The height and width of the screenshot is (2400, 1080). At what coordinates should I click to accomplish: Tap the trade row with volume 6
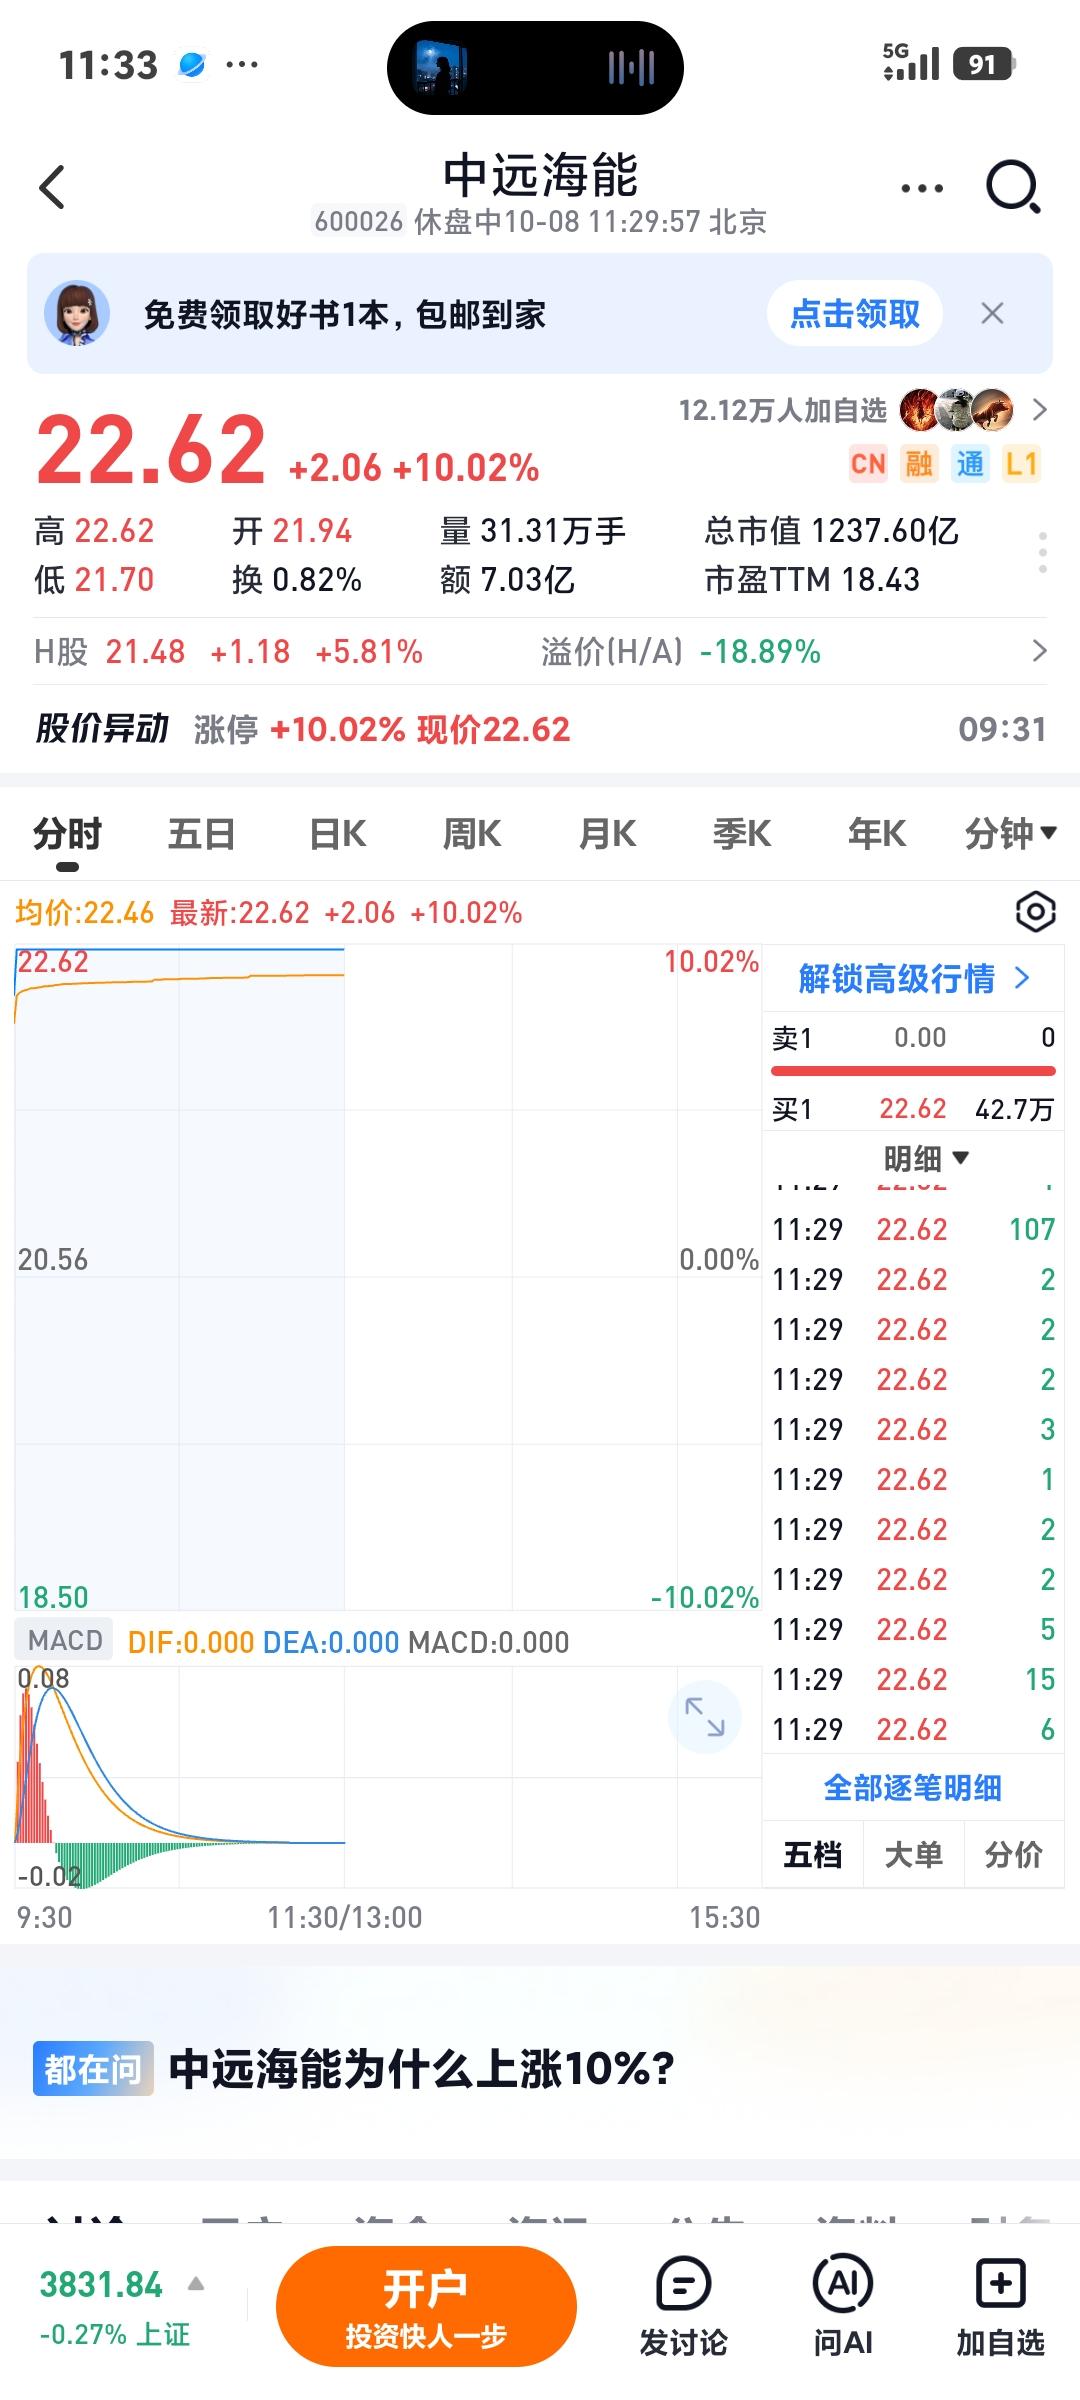913,1729
